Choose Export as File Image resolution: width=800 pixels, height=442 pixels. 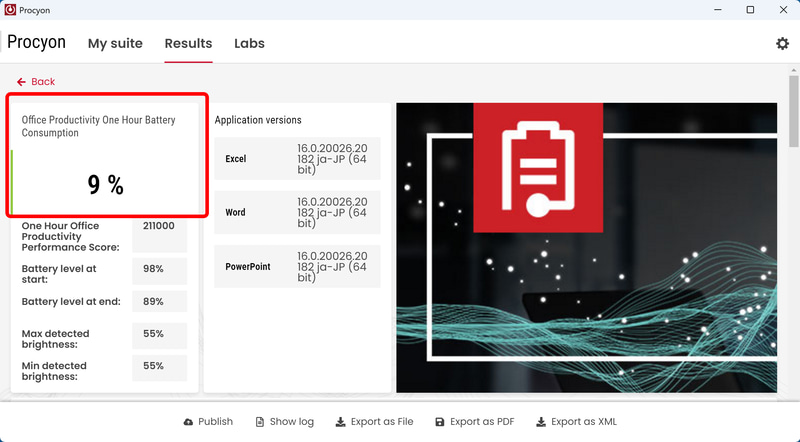point(374,422)
